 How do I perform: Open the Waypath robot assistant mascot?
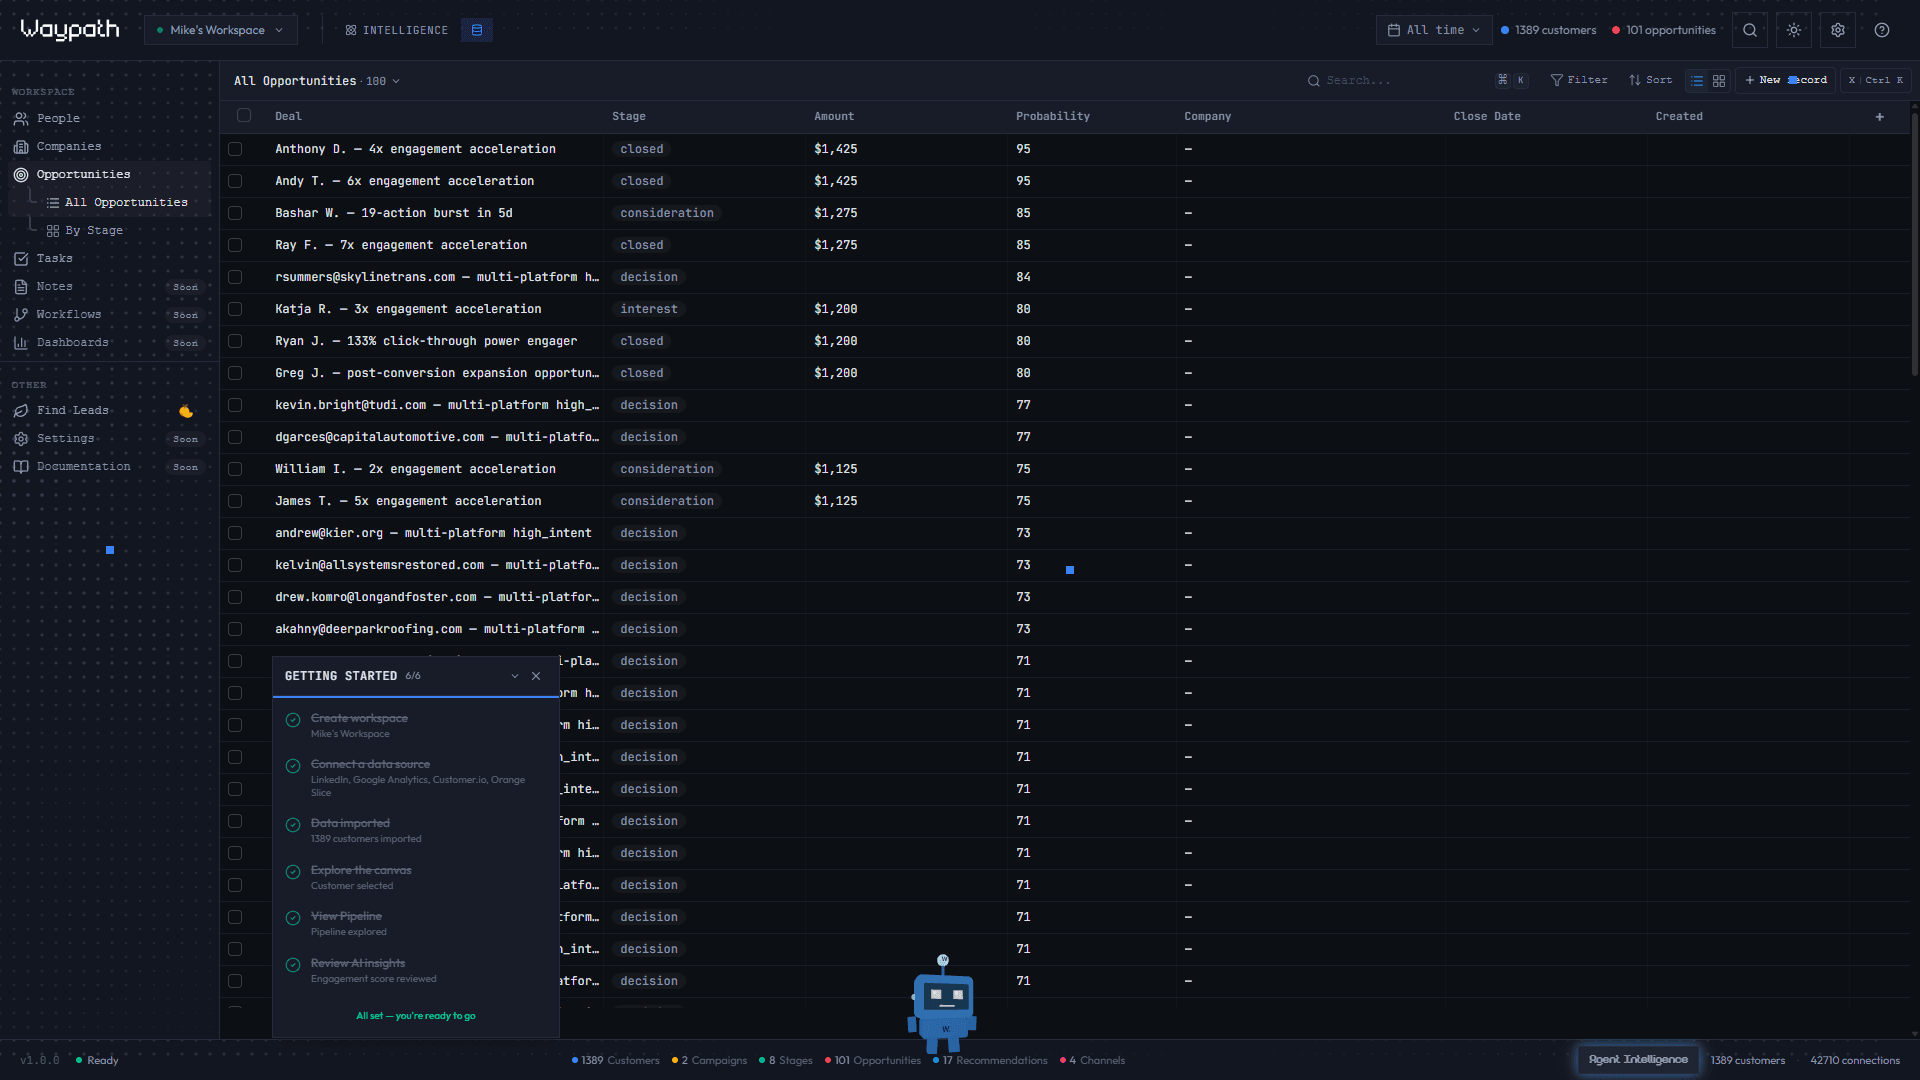941,1005
